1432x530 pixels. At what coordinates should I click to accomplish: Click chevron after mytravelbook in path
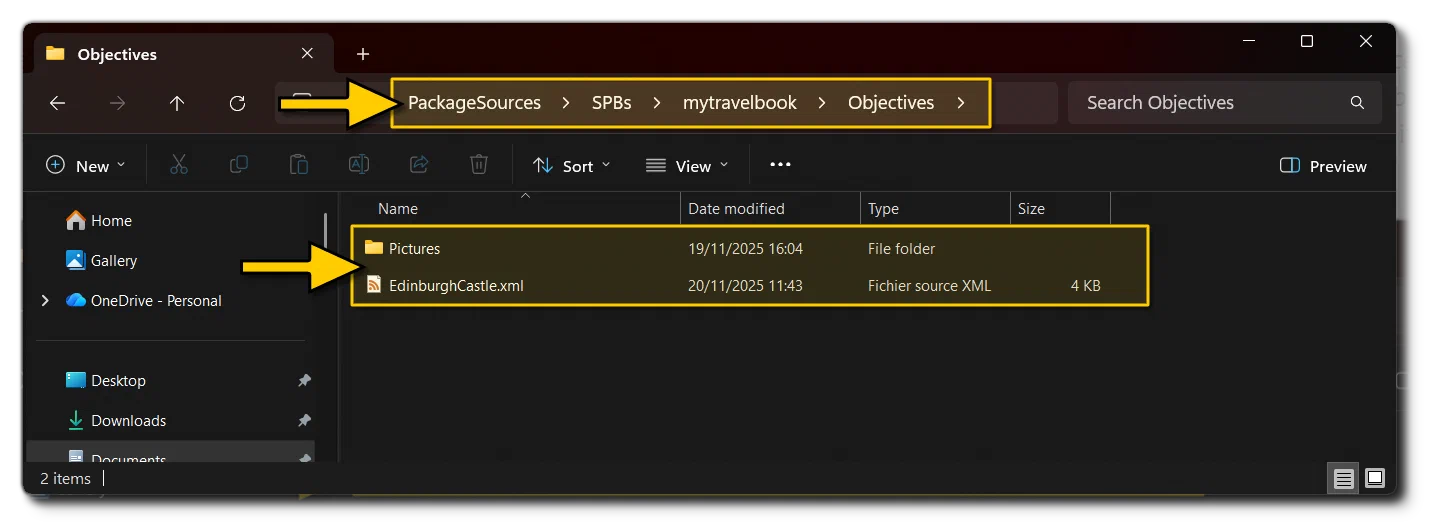(822, 103)
